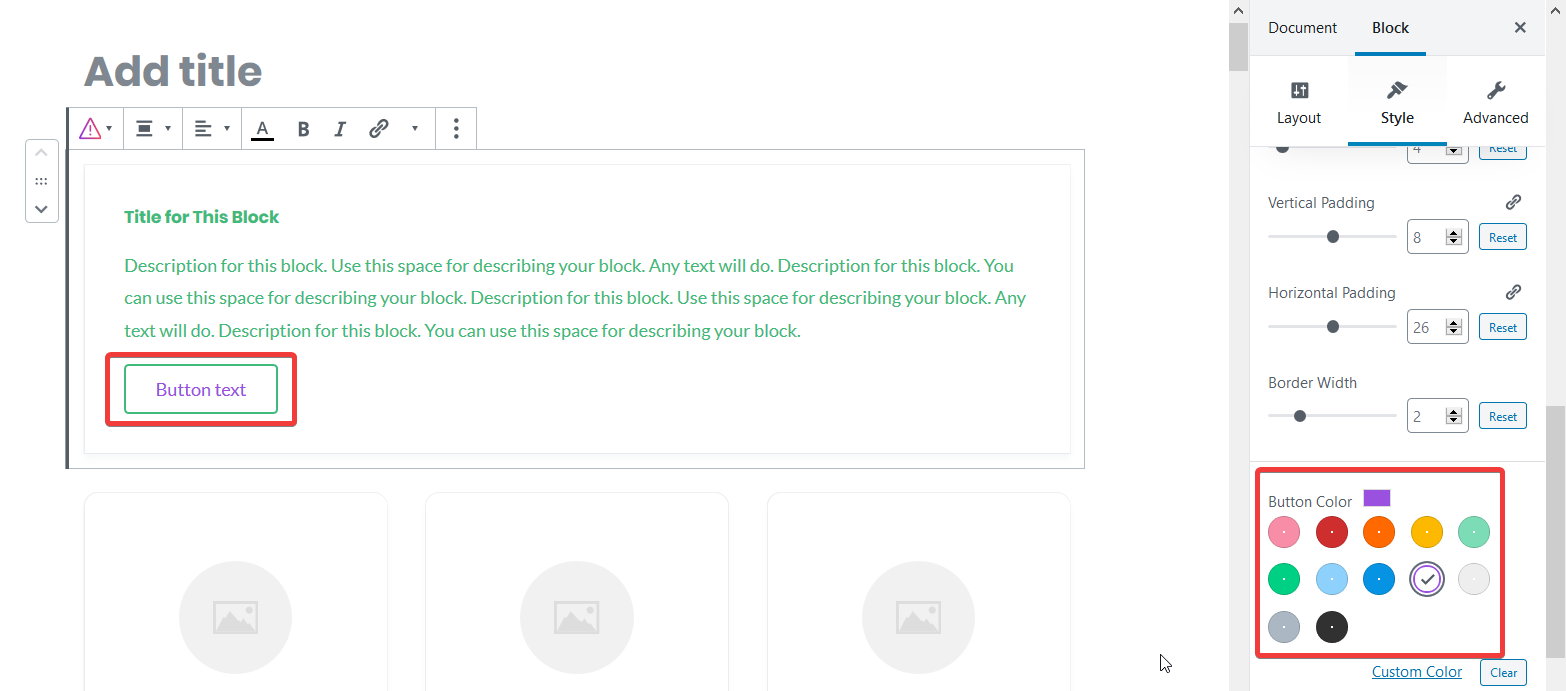Reset the Border Width value
This screenshot has width=1566, height=691.
(1503, 416)
